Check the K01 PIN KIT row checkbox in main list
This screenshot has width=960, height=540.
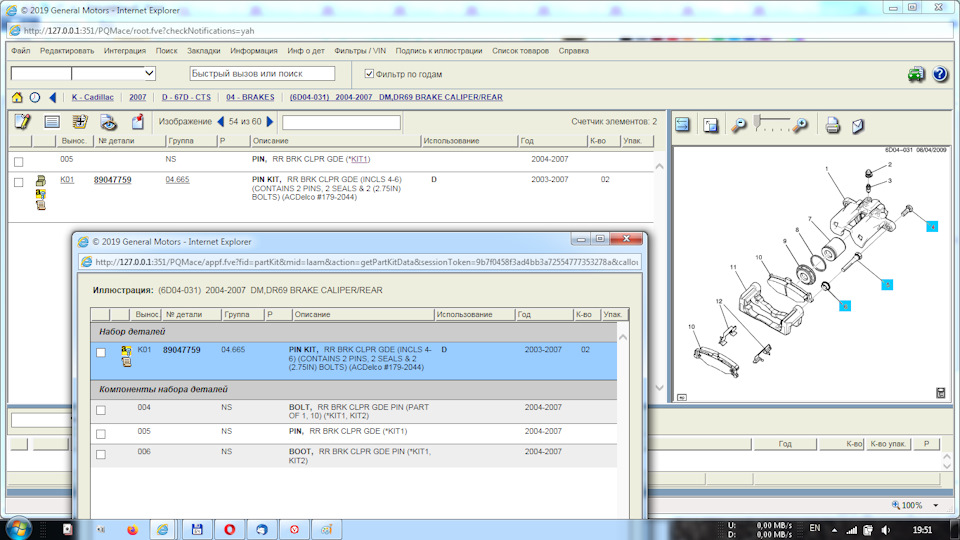pyautogui.click(x=18, y=182)
